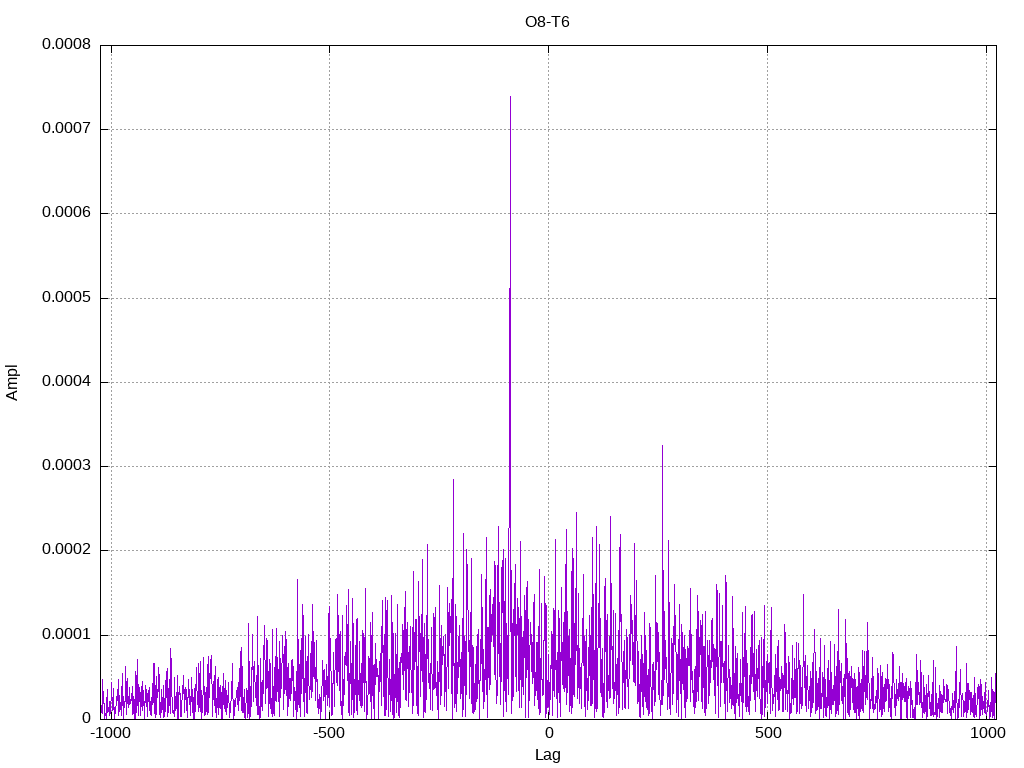The width and height of the screenshot is (1024, 768).
Task: Click the y-axis label "Ampl"
Action: tap(12, 383)
